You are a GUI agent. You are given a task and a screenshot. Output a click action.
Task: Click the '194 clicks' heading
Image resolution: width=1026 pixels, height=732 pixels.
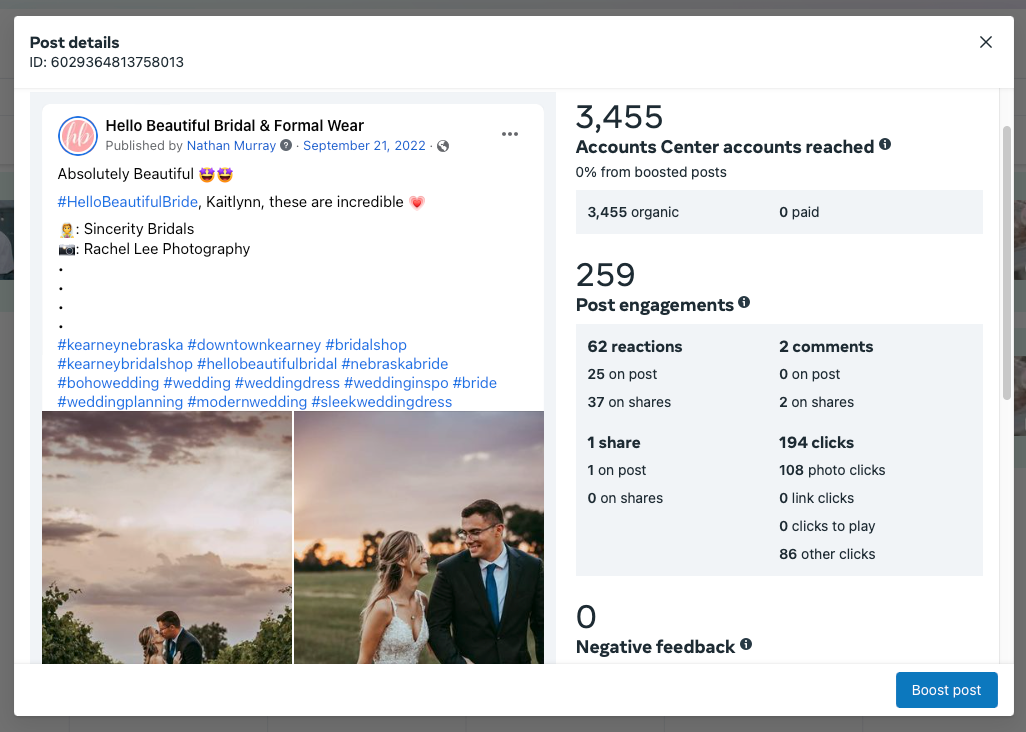(816, 443)
